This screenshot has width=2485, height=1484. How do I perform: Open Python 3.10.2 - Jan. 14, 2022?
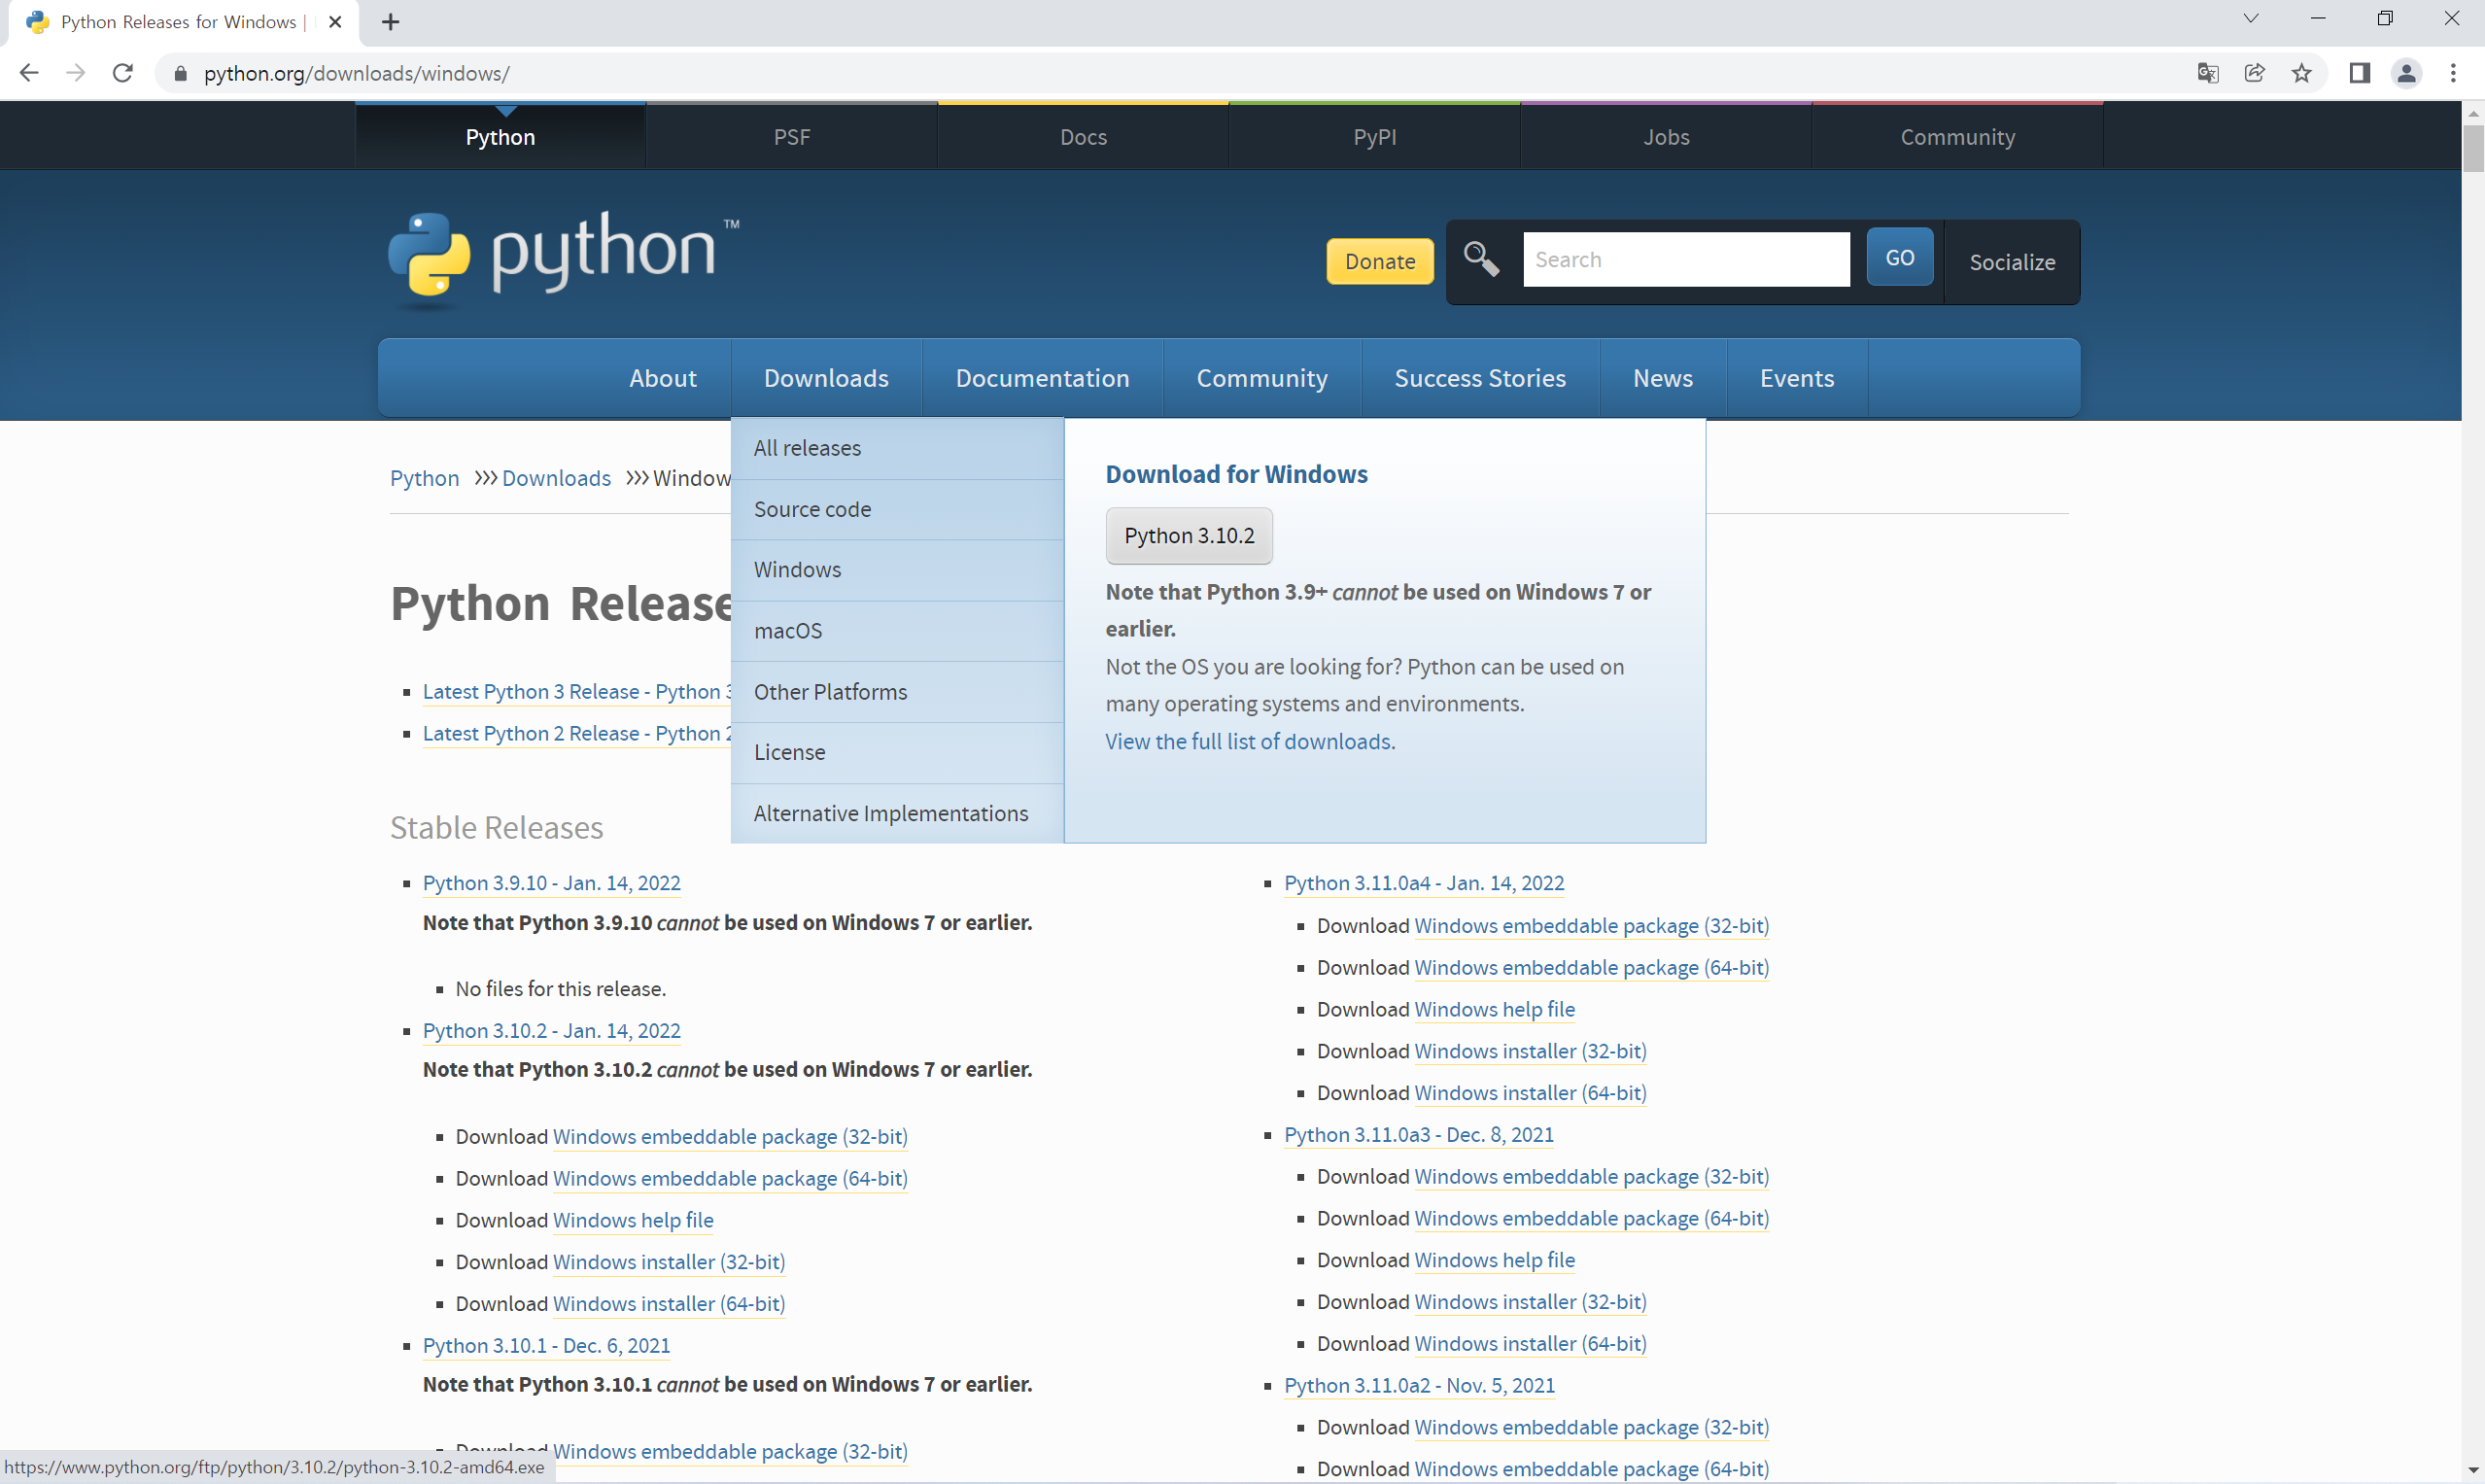click(551, 1031)
